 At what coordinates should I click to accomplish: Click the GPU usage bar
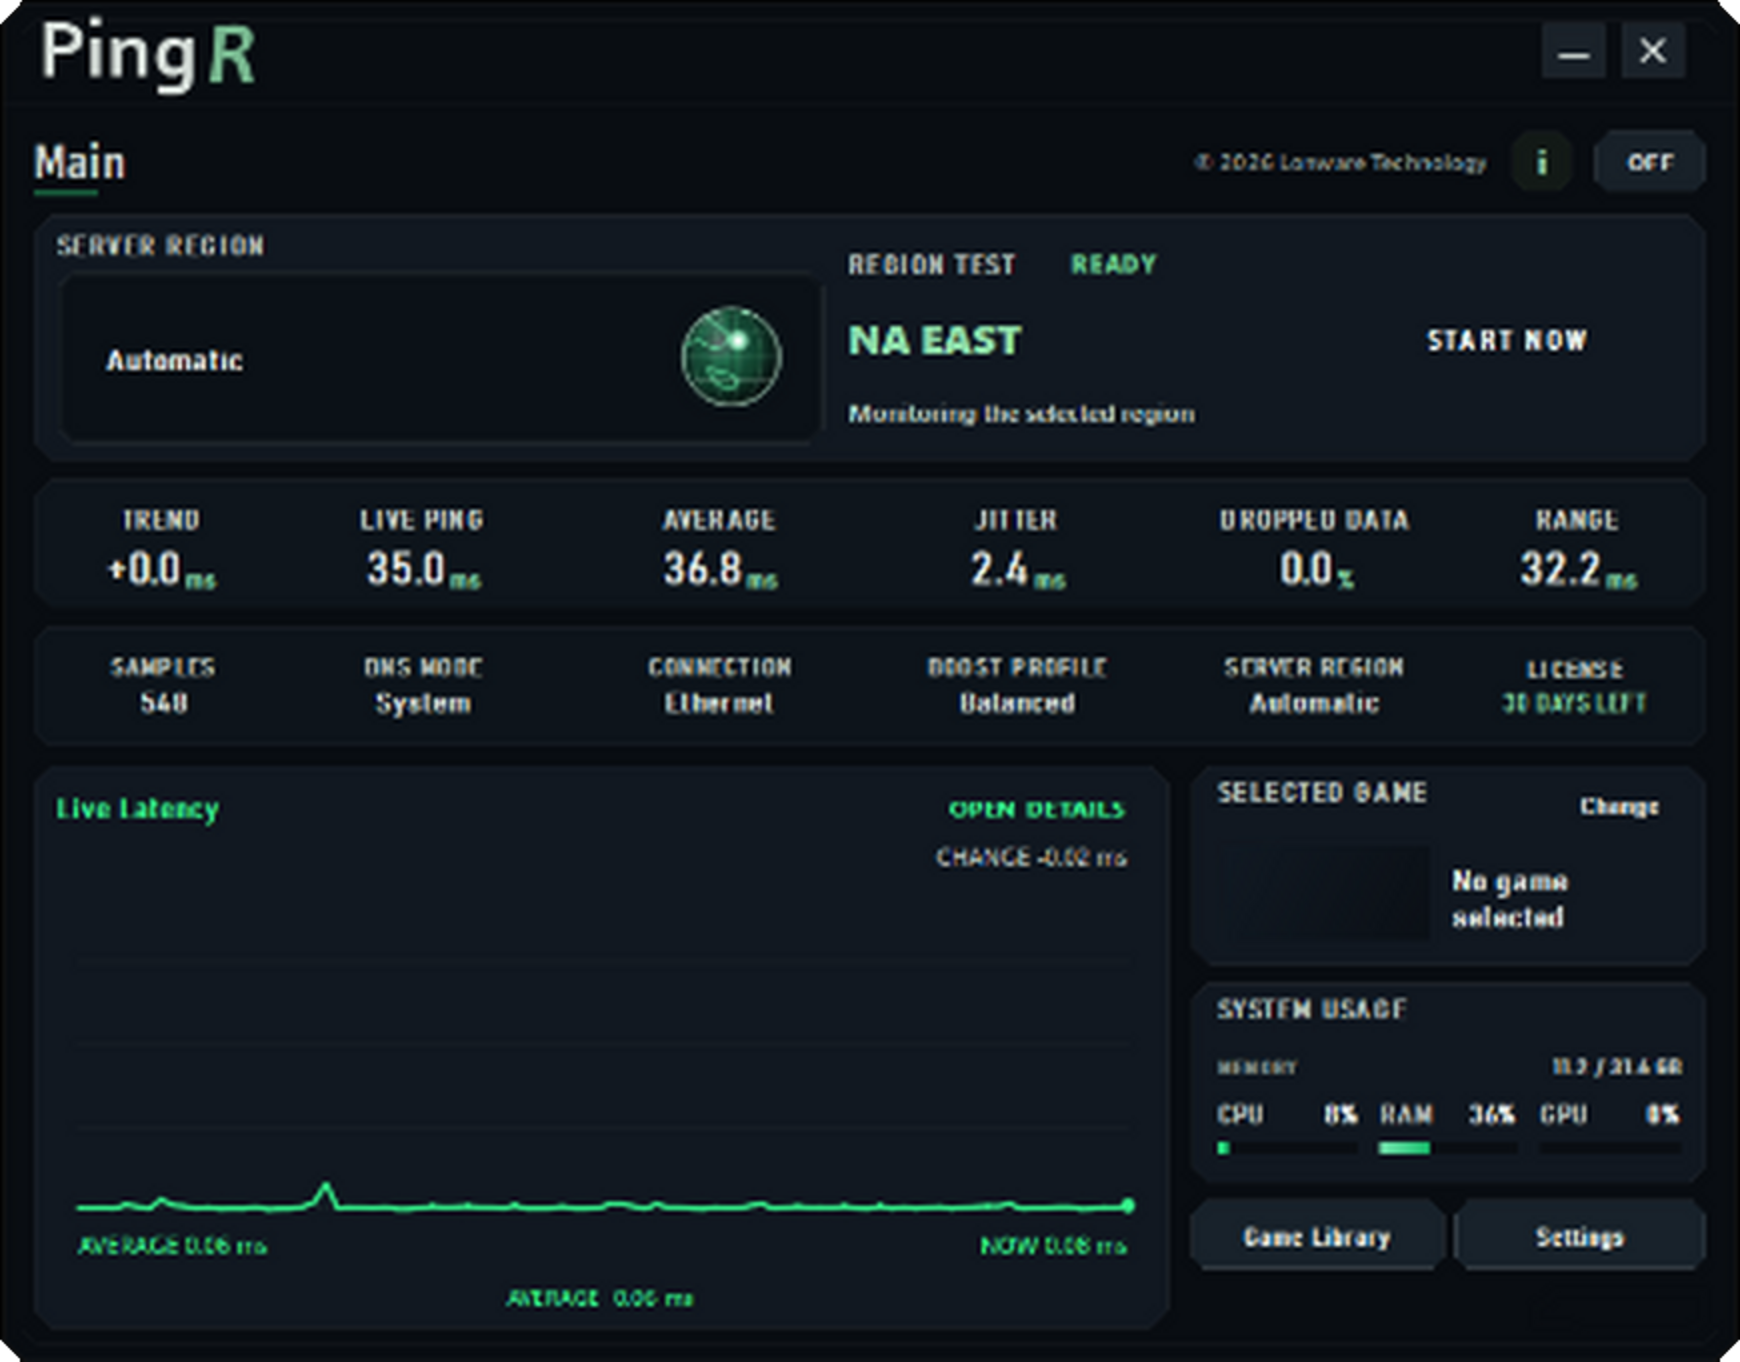[1609, 1148]
